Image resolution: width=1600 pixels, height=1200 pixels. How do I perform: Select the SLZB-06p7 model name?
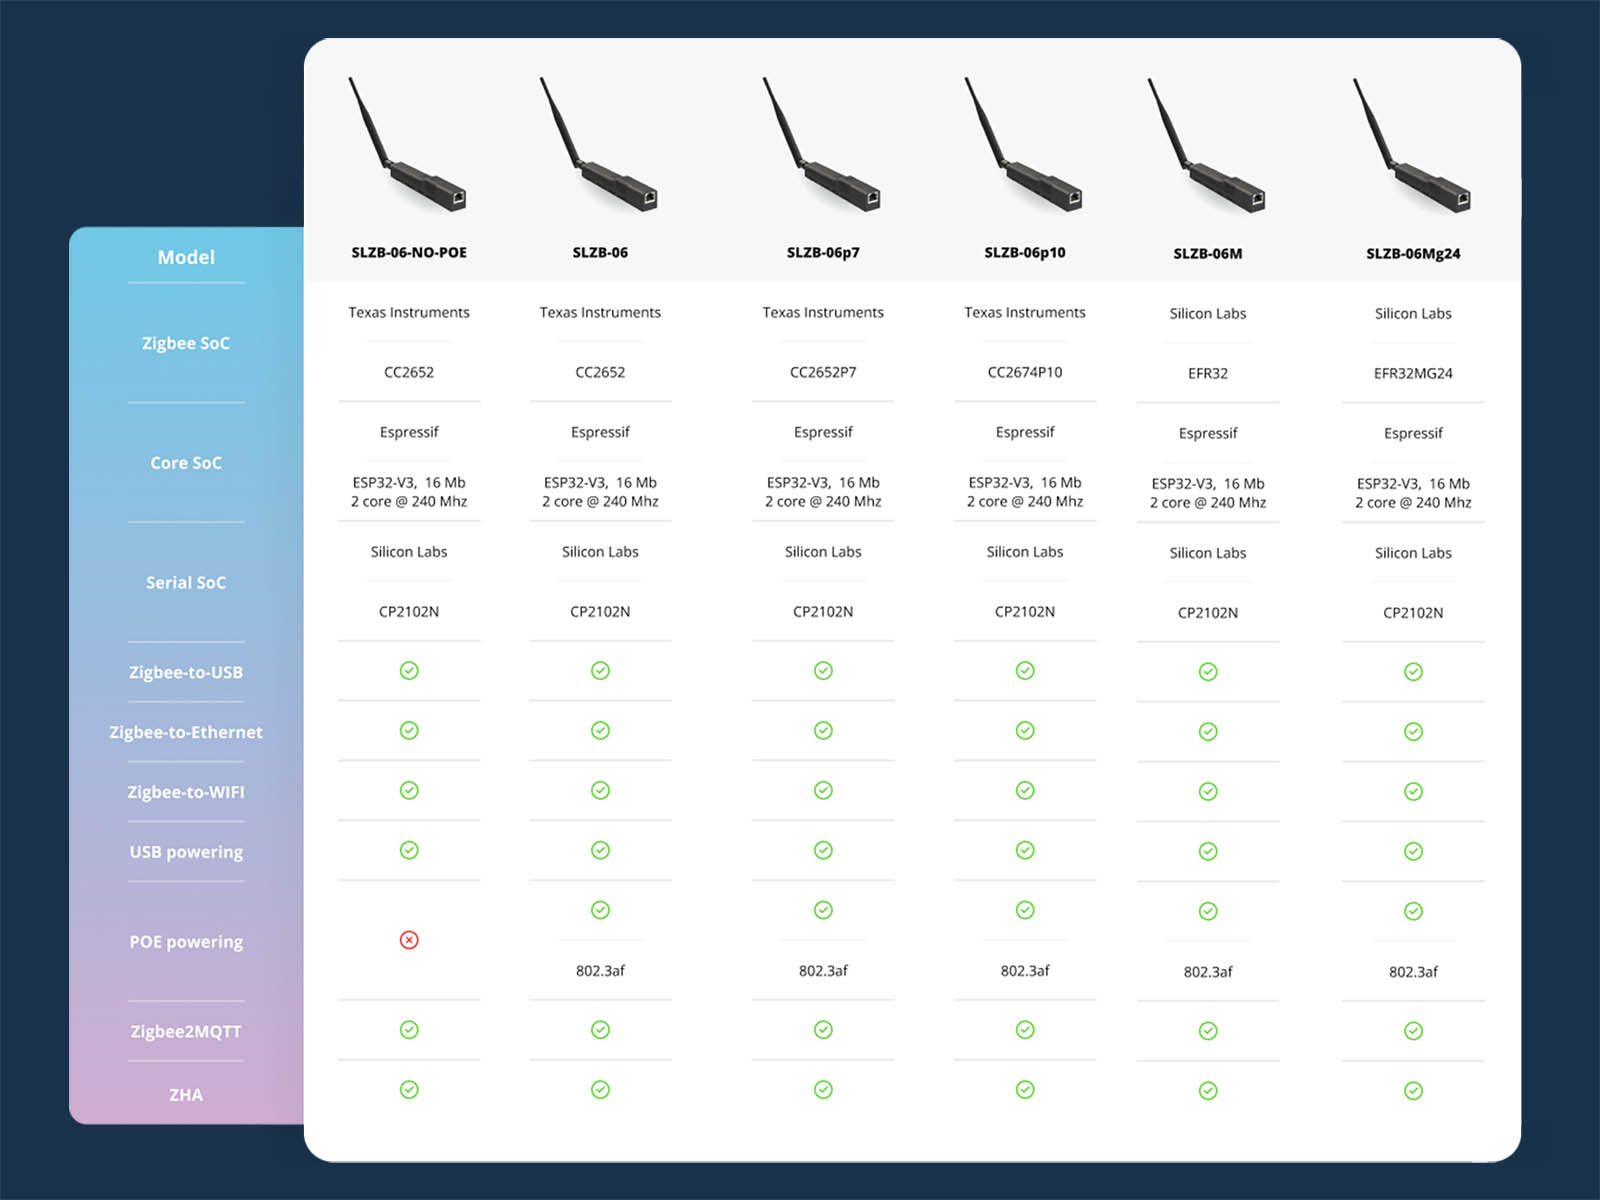[x=823, y=253]
